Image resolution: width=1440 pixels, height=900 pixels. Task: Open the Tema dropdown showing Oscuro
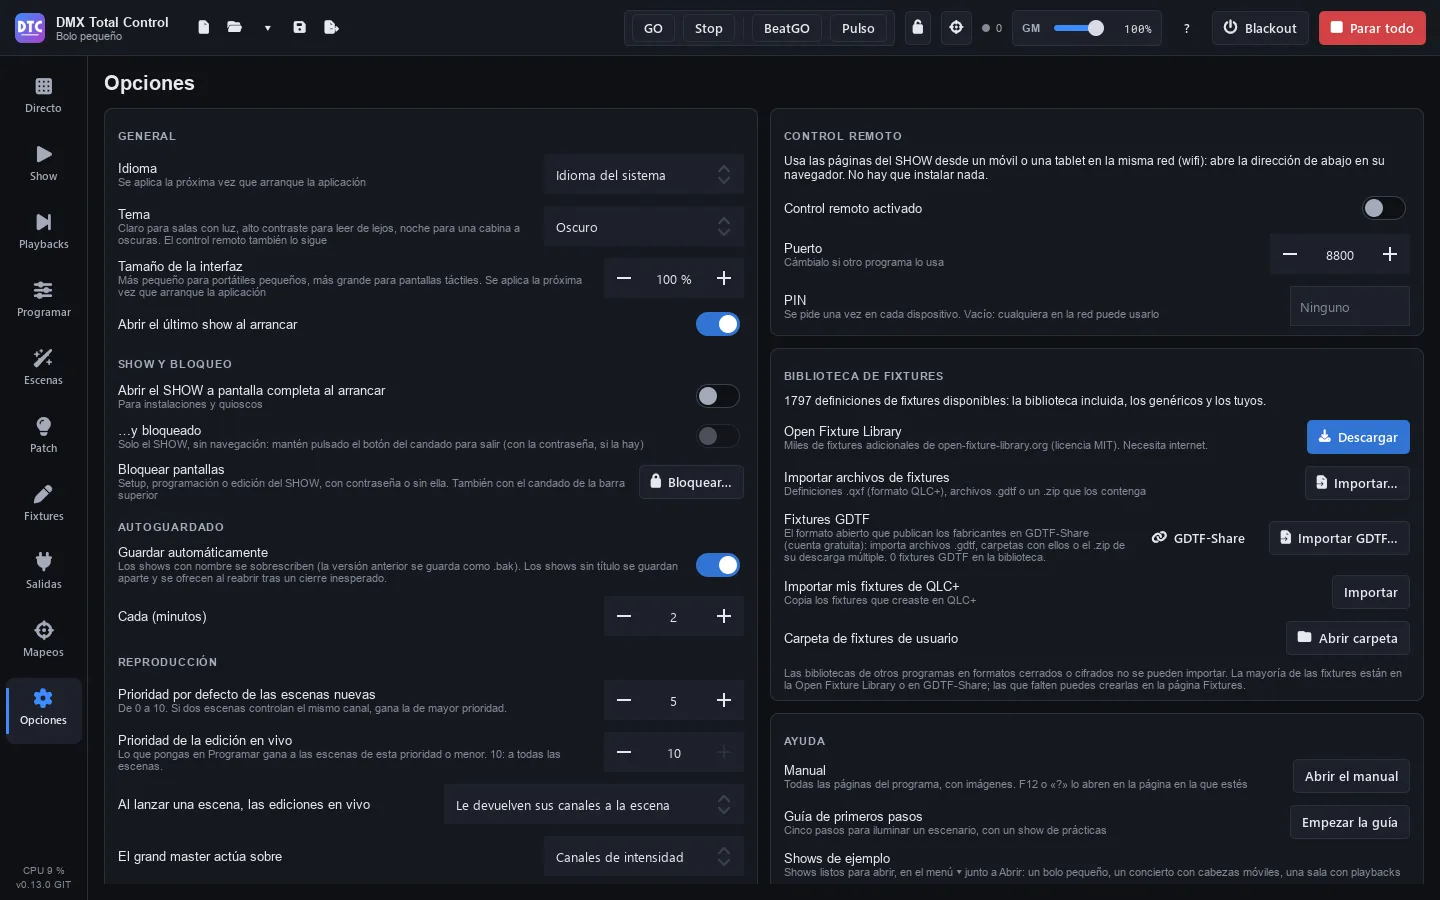point(644,227)
